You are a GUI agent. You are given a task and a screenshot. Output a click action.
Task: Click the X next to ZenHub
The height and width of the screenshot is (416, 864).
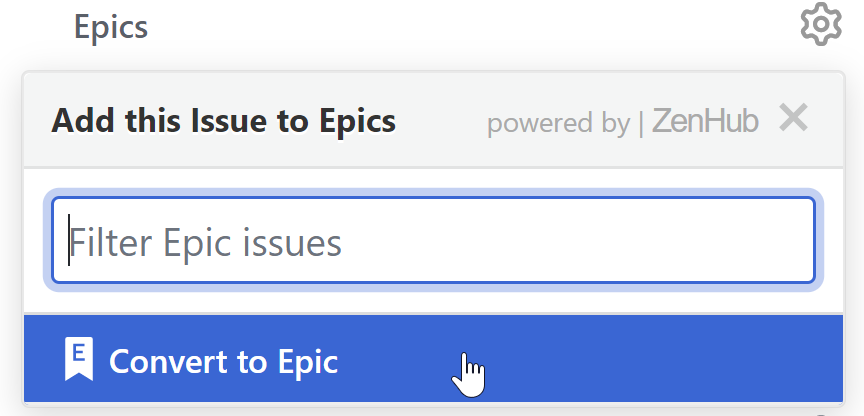pyautogui.click(x=793, y=118)
